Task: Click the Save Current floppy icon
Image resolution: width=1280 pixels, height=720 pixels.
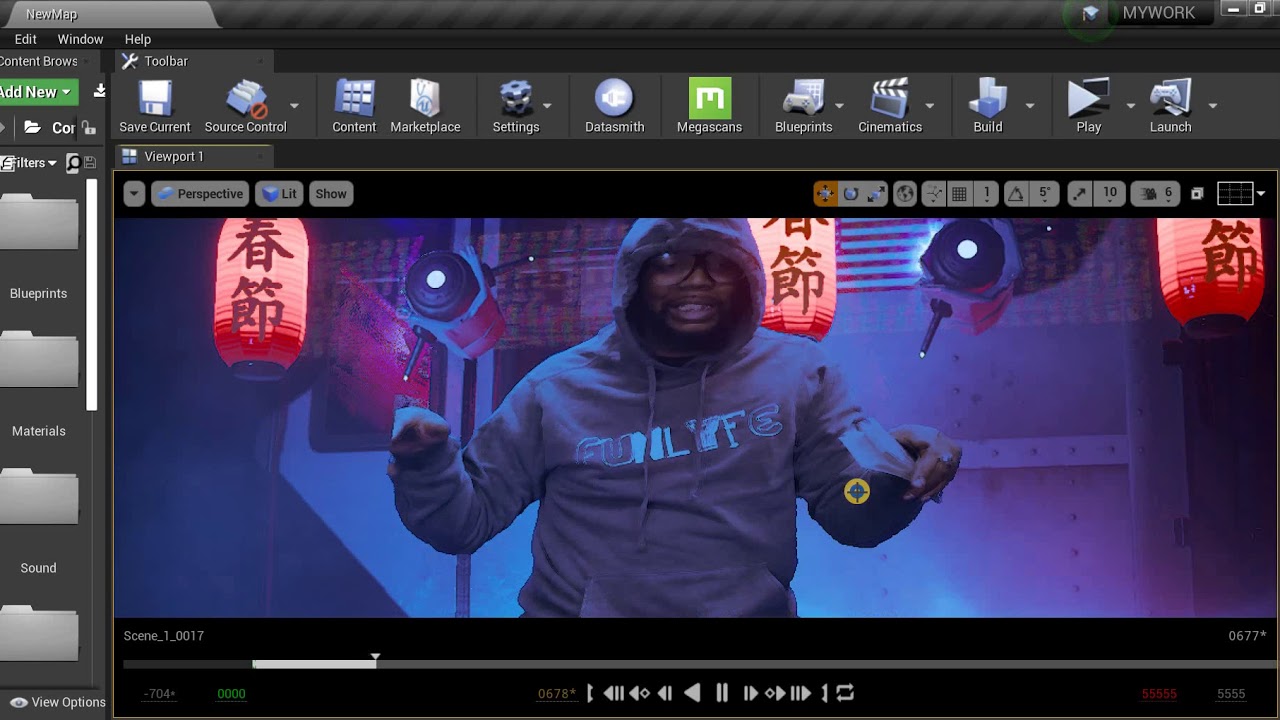Action: (x=155, y=98)
